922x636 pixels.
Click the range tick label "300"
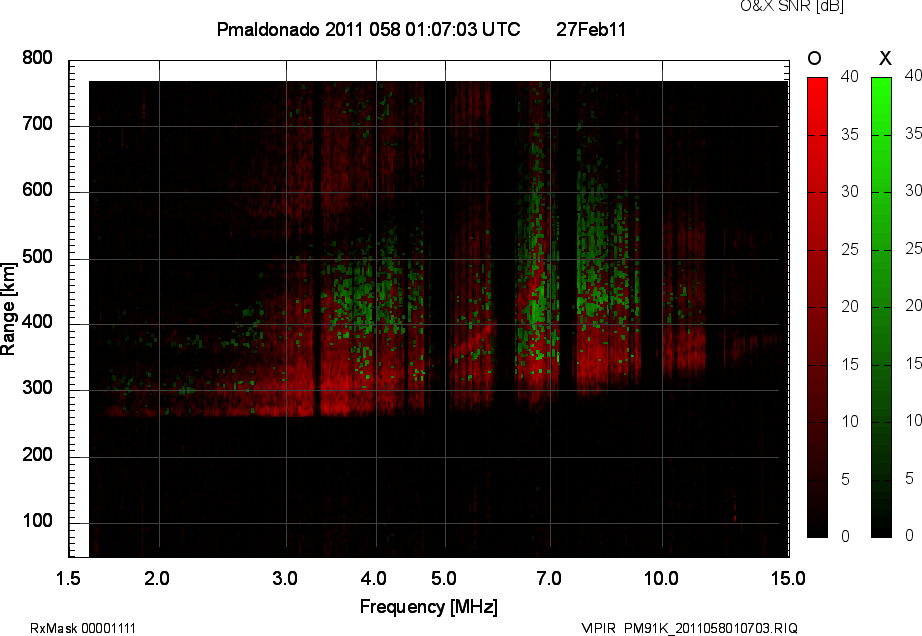coord(38,388)
